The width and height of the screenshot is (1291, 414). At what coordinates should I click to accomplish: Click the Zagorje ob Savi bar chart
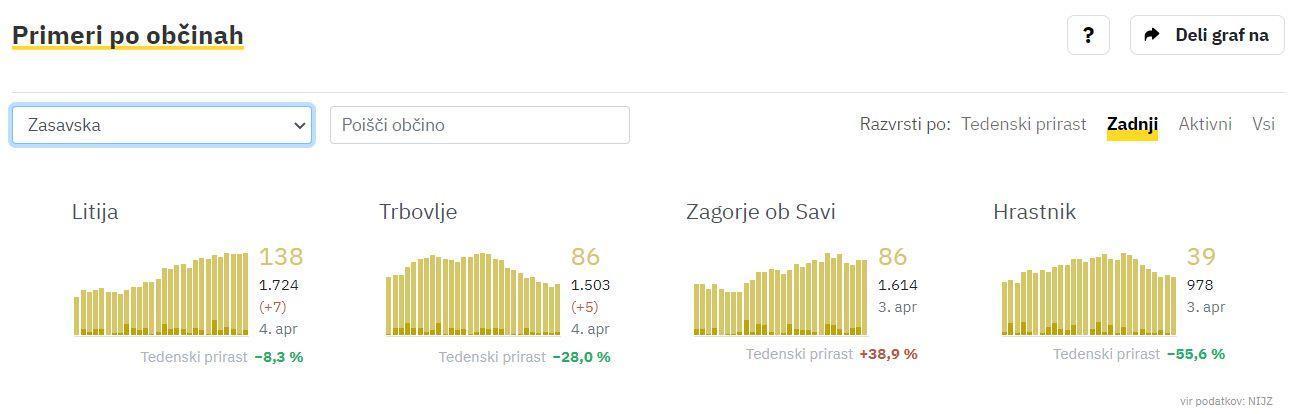(780, 296)
